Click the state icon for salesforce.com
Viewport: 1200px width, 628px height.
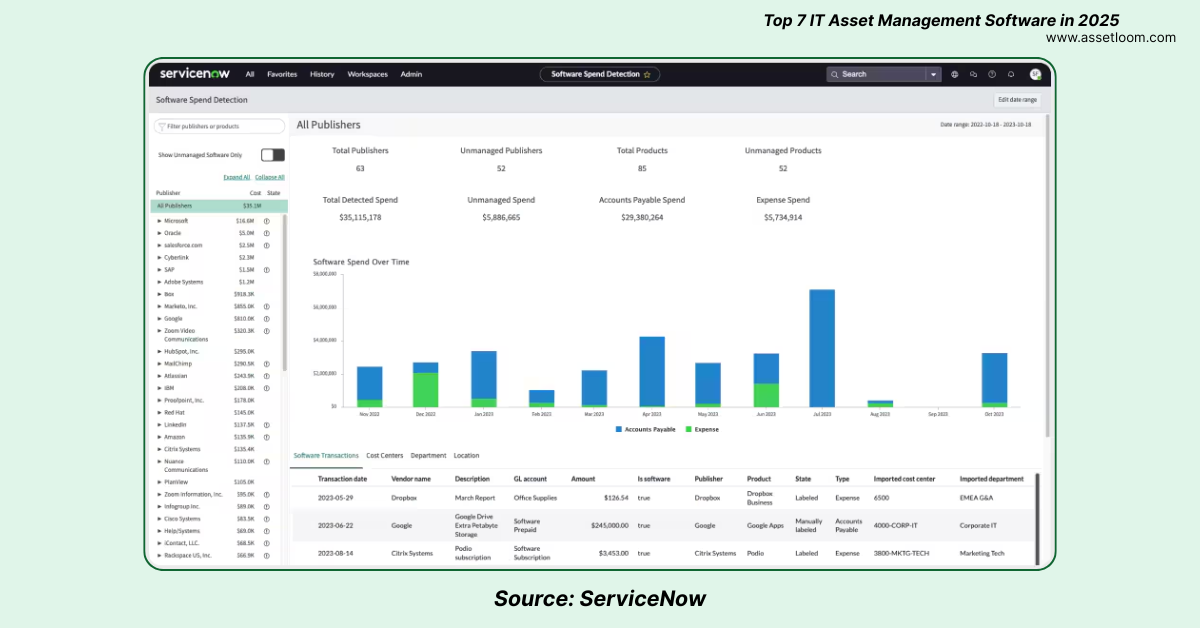(x=267, y=245)
